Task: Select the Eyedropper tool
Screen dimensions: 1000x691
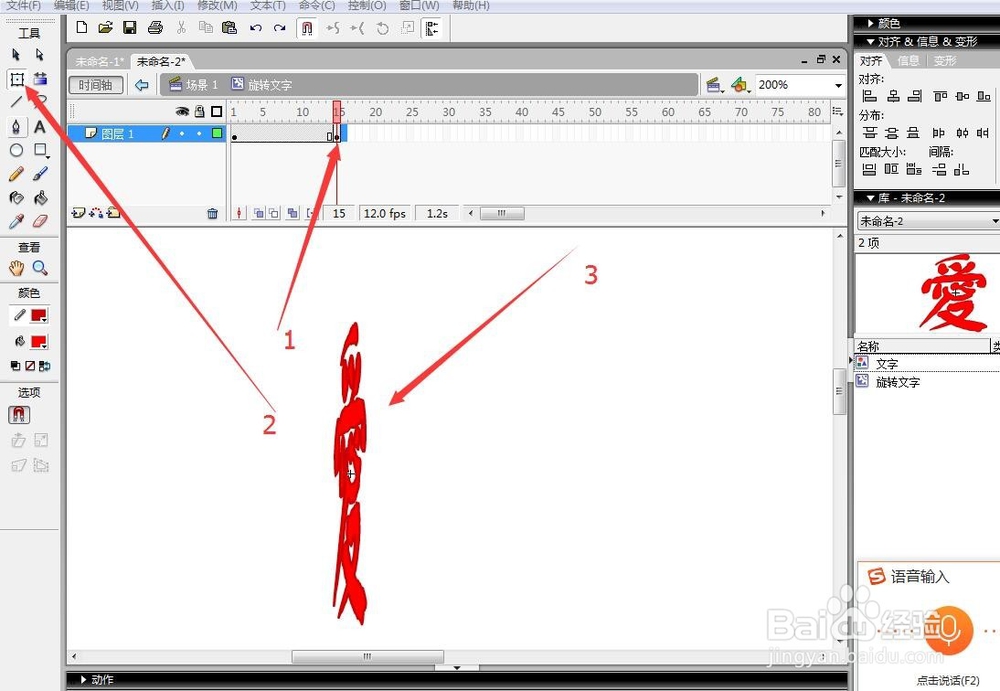Action: [17, 218]
